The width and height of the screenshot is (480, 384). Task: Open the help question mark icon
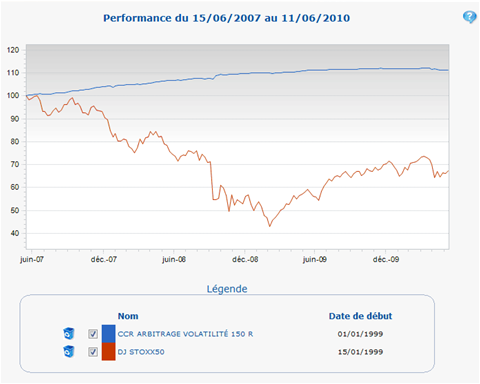point(469,17)
